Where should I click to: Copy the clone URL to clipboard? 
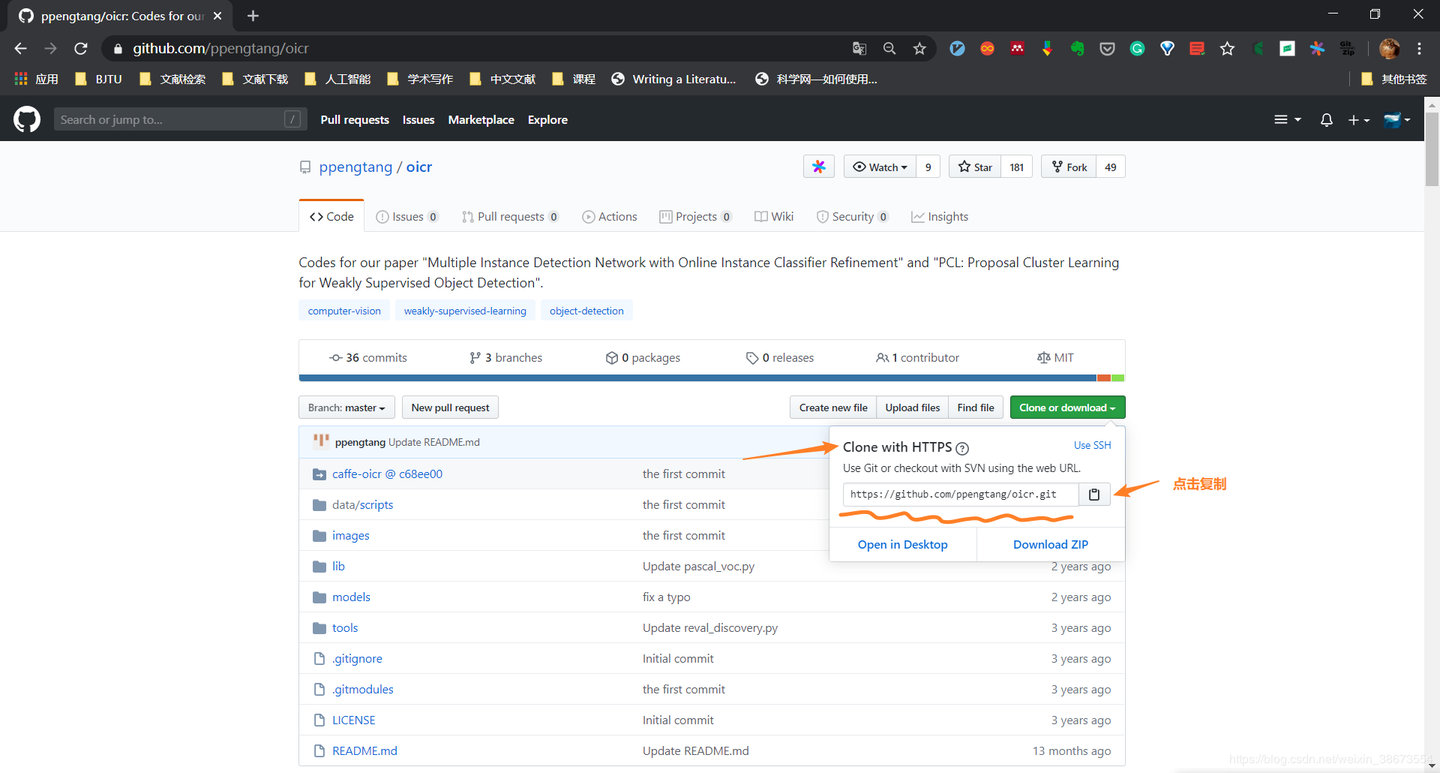coord(1094,494)
